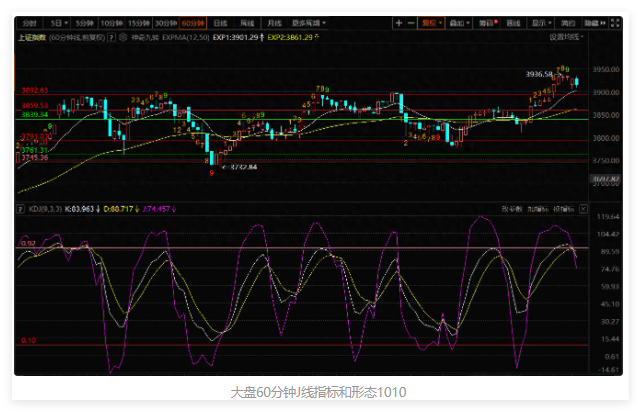Open the 5日 period dropdown

click(x=59, y=22)
